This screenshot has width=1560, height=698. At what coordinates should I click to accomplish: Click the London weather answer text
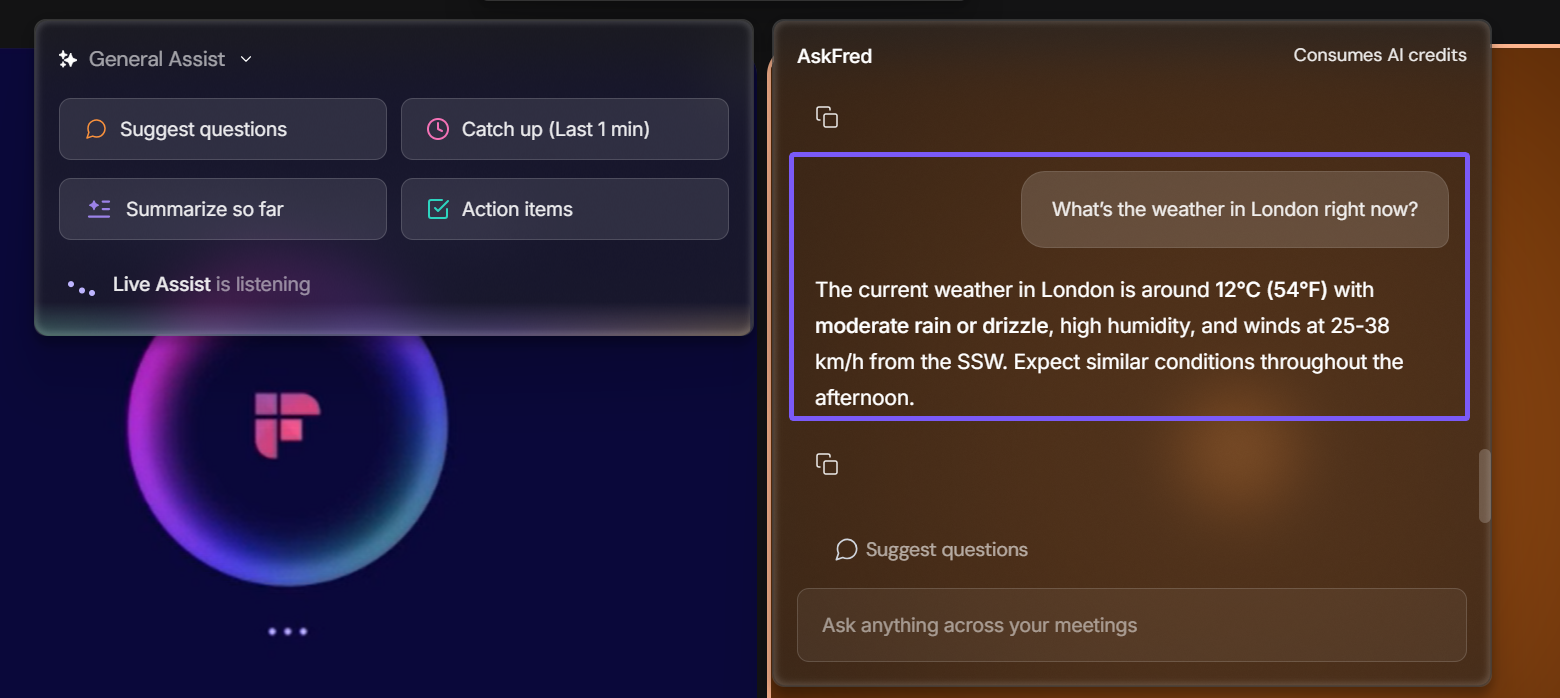pos(1108,343)
